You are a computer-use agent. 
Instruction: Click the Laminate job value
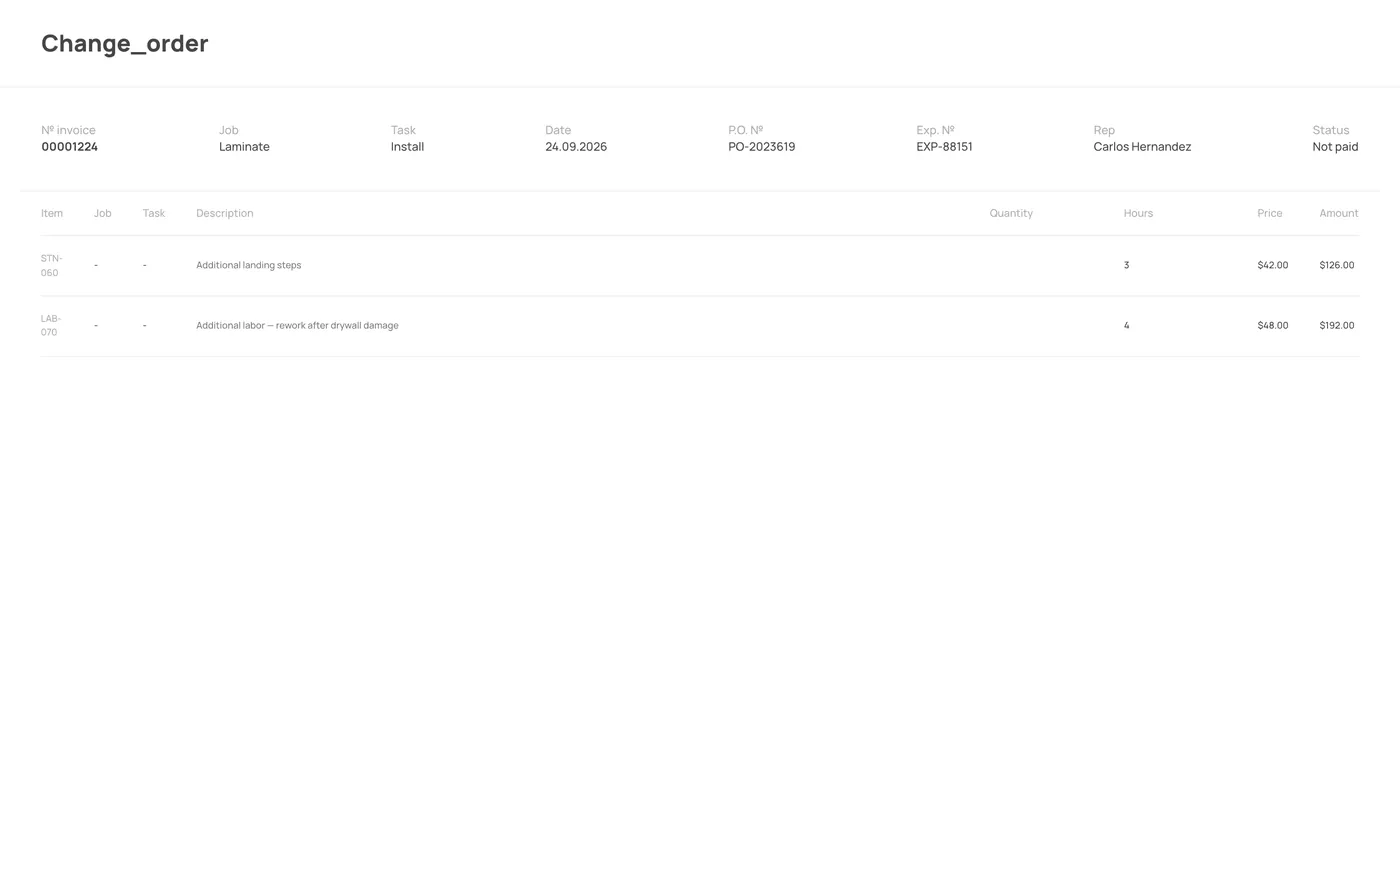coord(244,147)
